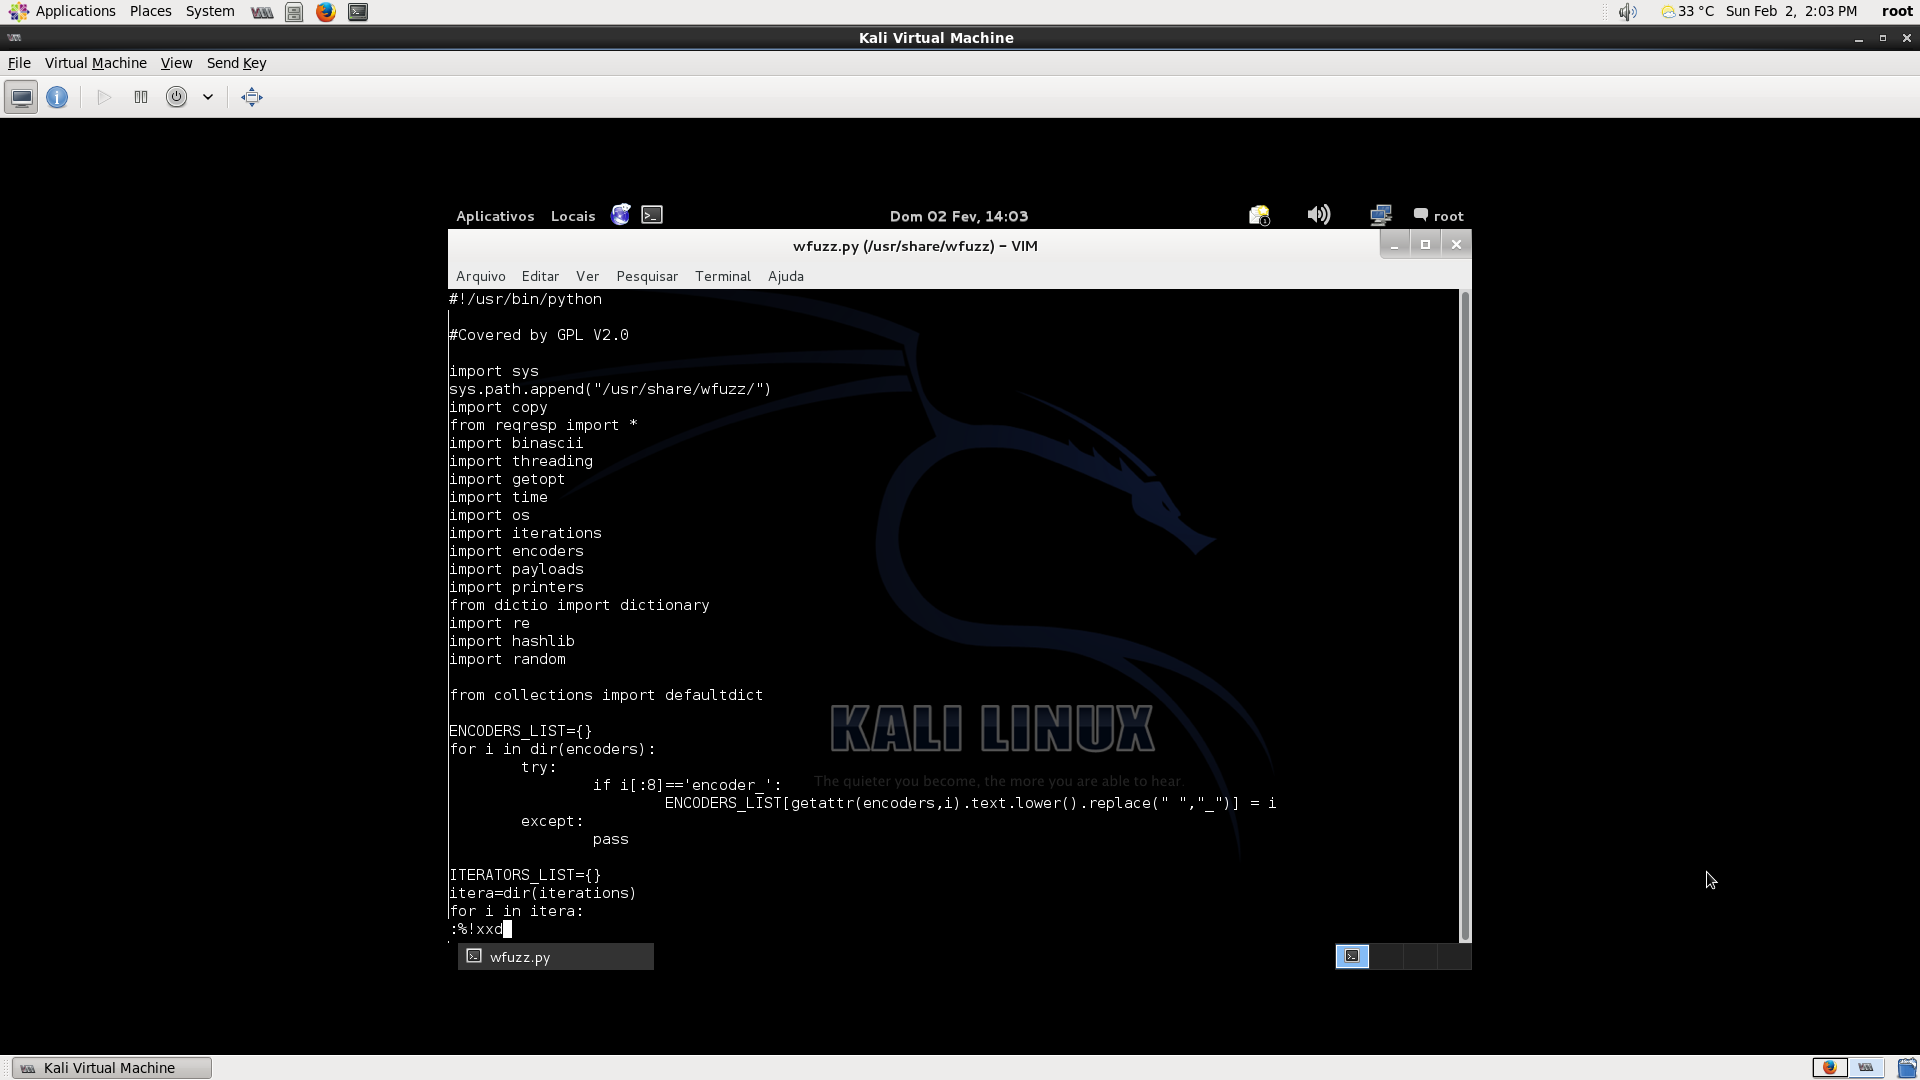Click the 'ITERATORS_LIST={}' line
Image resolution: width=1920 pixels, height=1080 pixels.
(x=525, y=875)
